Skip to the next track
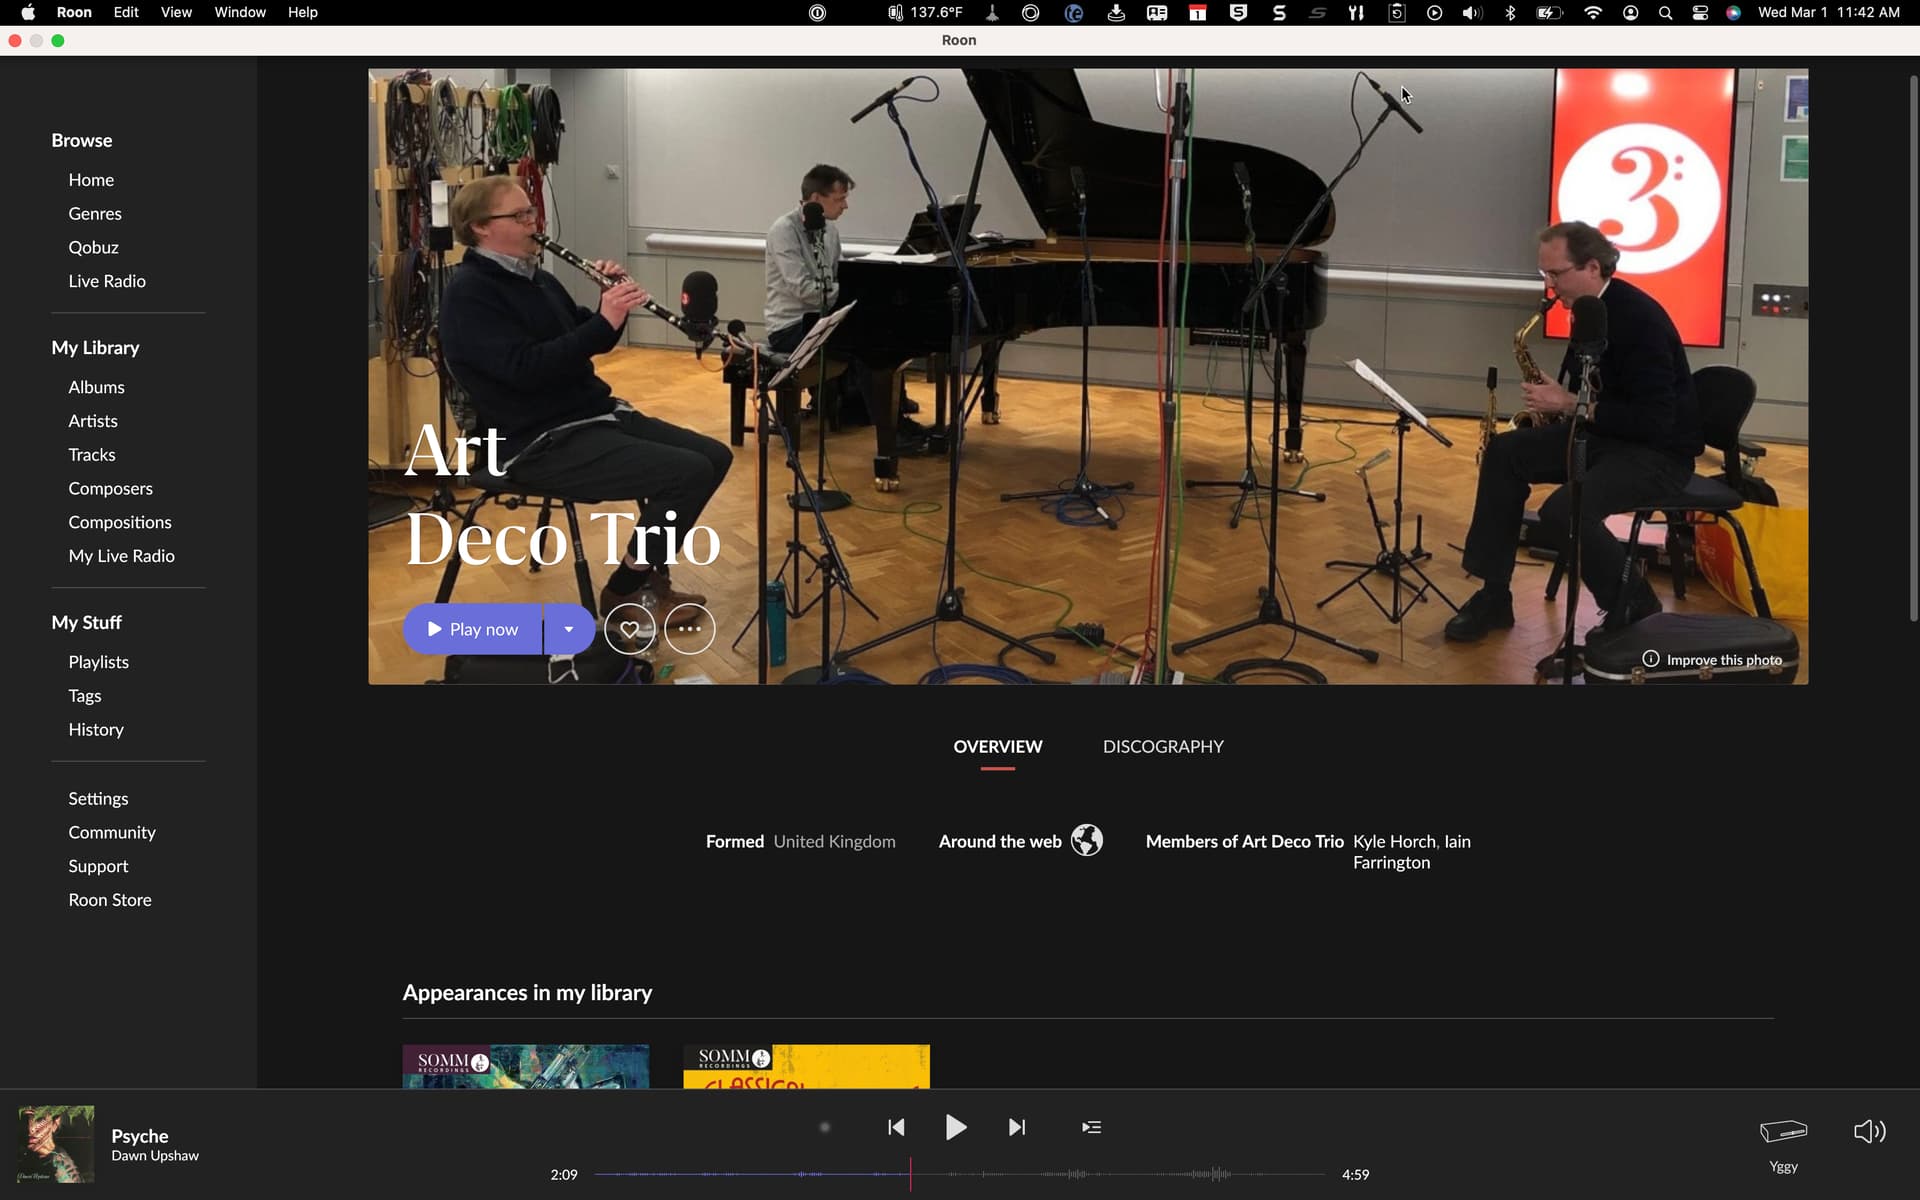Screen dimensions: 1920x1200 [x=1016, y=1127]
